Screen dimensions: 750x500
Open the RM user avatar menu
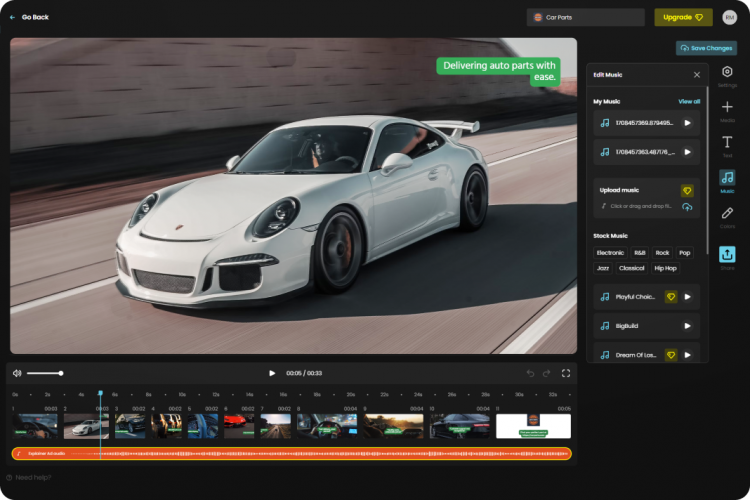(x=729, y=17)
